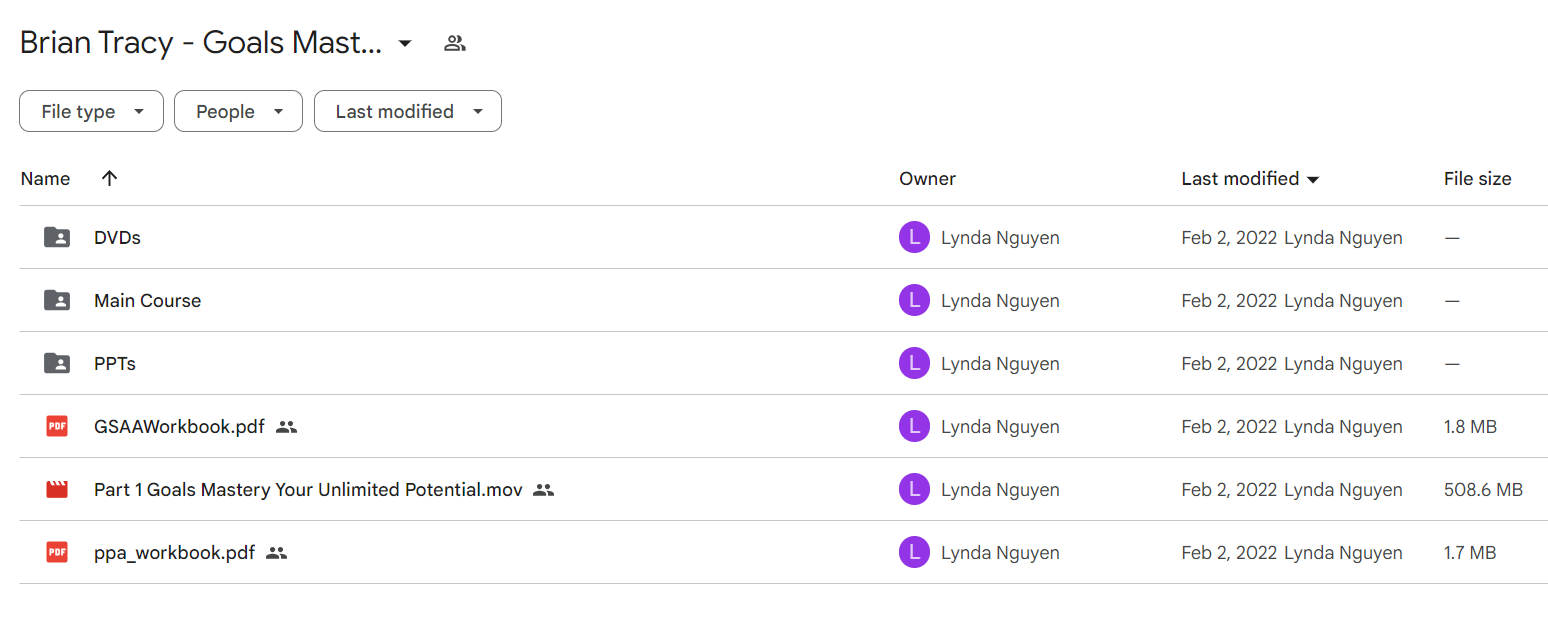Open the folder title dropdown arrow
This screenshot has width=1548, height=617.
coord(405,43)
